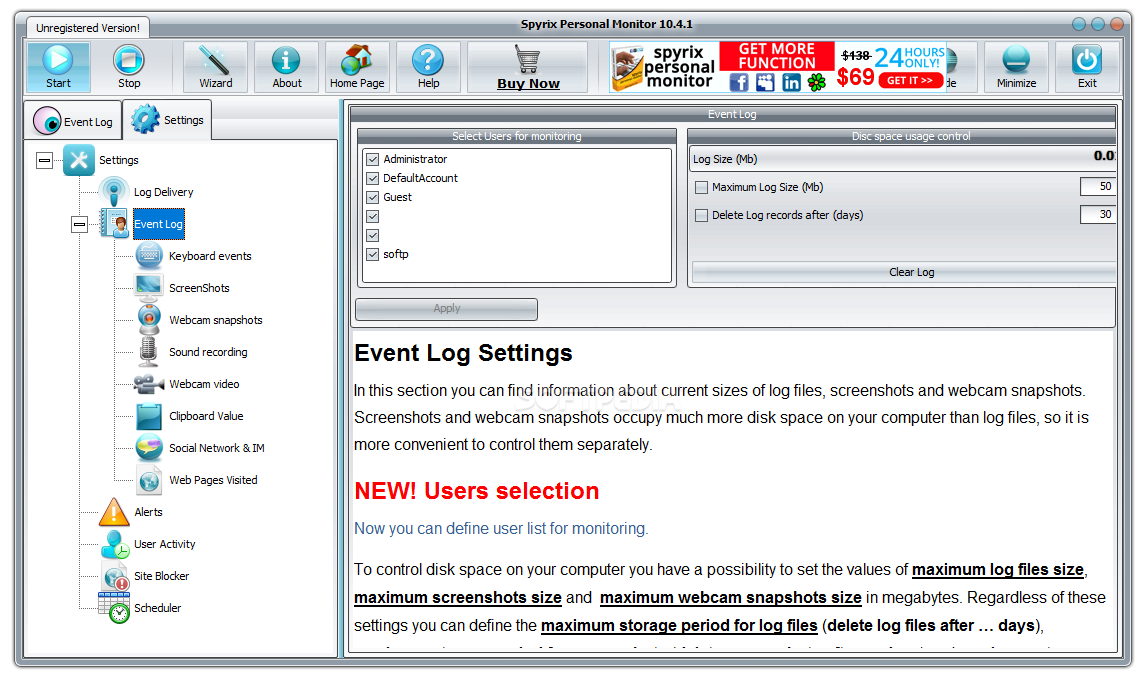
Task: Switch to the Settings tab
Action: (x=168, y=120)
